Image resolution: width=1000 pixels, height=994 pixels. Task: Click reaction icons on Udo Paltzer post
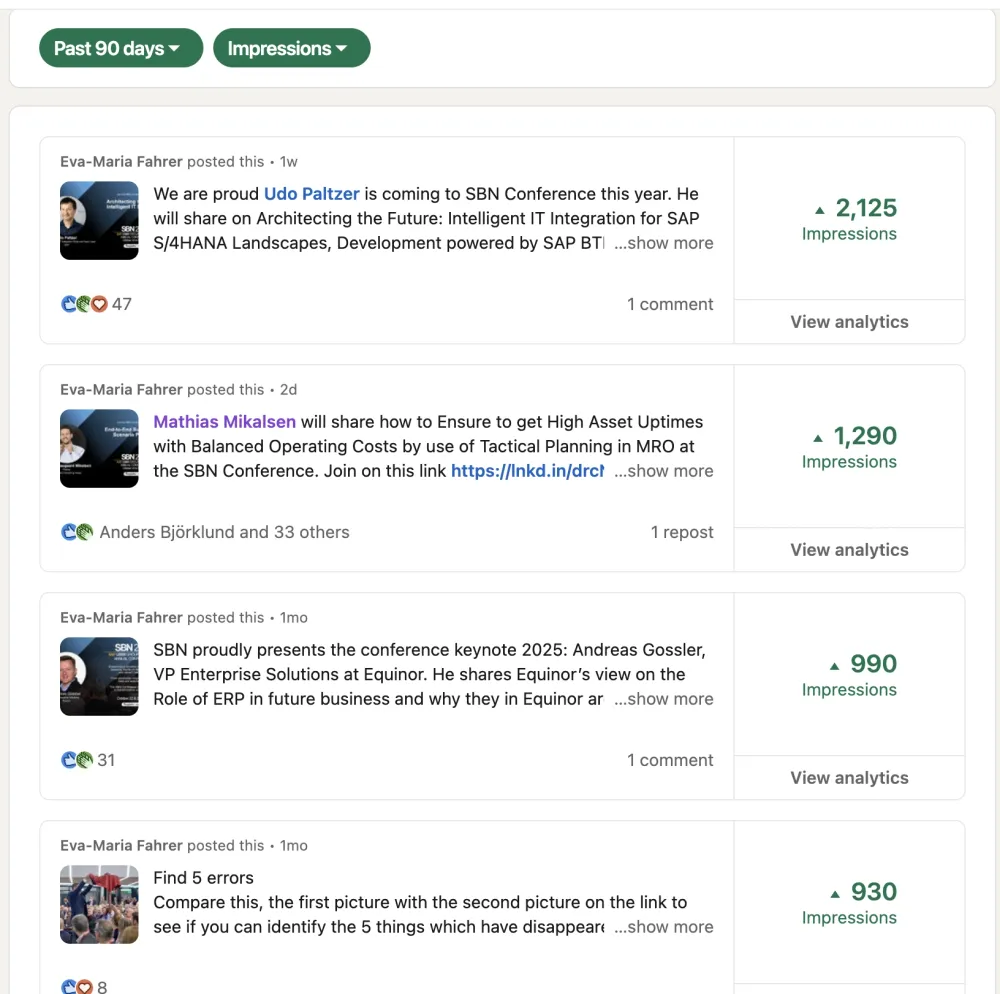pos(84,304)
